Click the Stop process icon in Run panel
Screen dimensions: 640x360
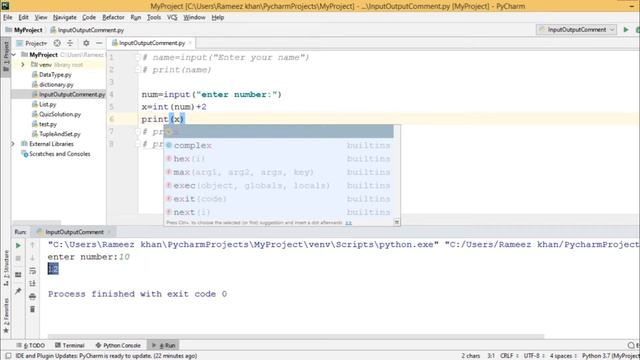(x=18, y=258)
